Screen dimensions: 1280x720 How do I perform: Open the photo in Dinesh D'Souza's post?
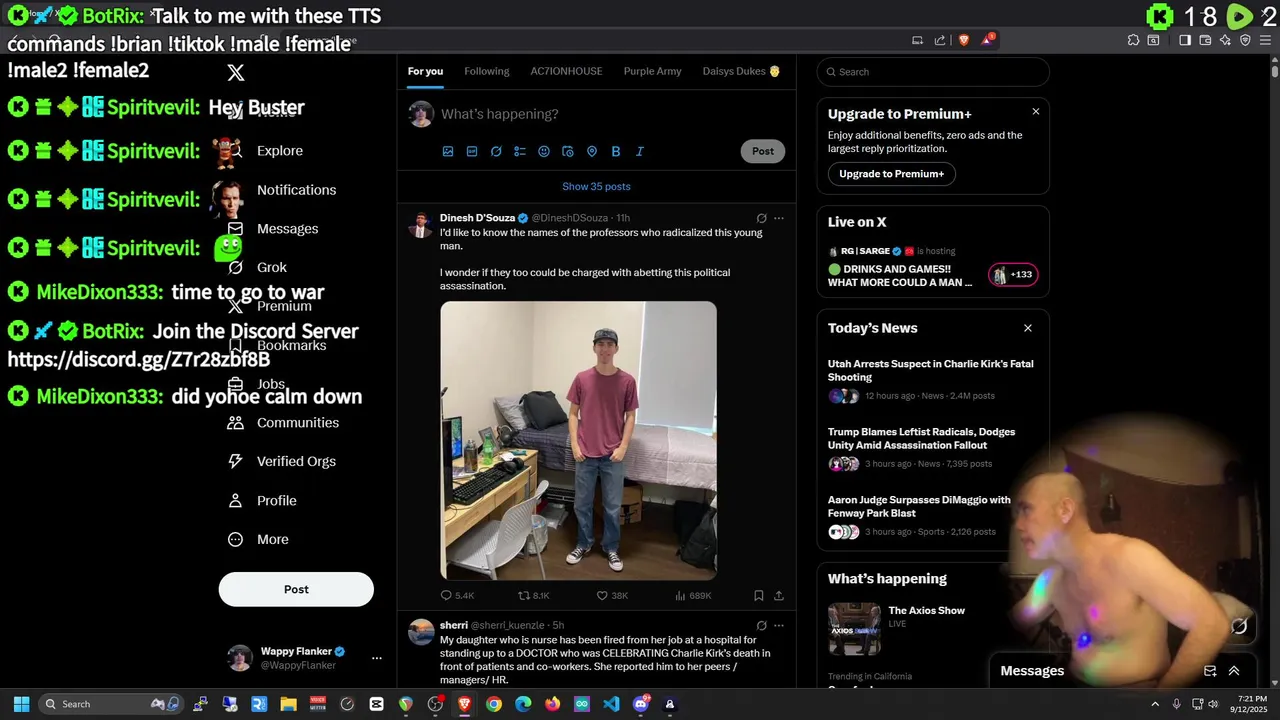tap(578, 441)
